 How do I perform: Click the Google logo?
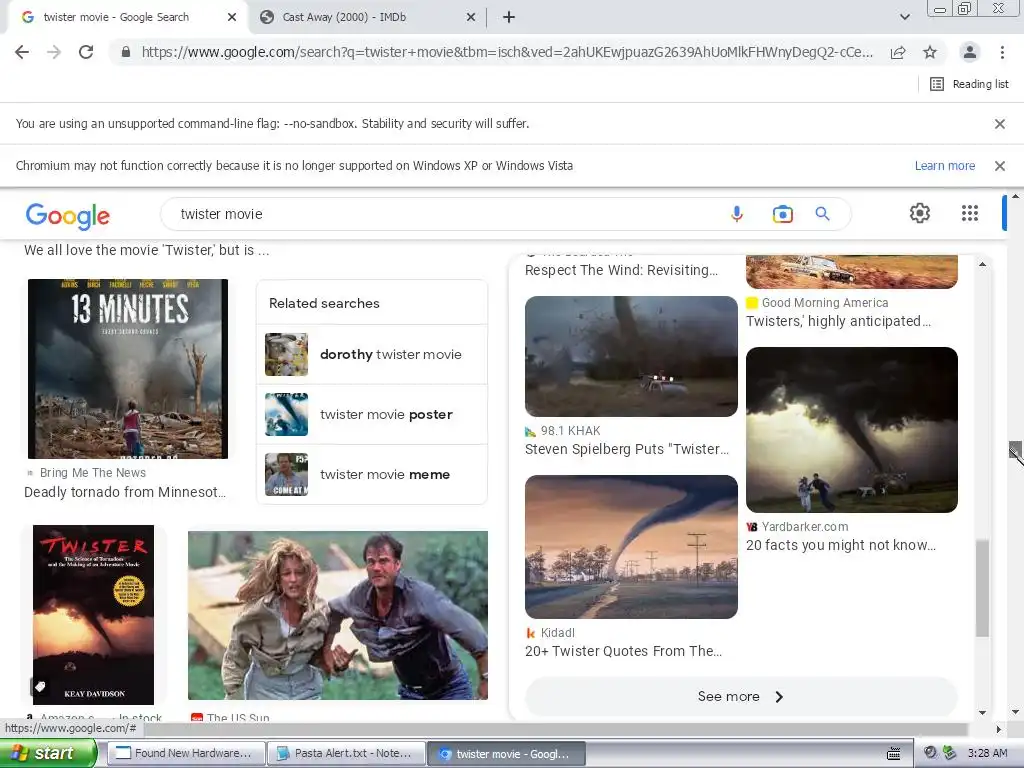click(68, 216)
